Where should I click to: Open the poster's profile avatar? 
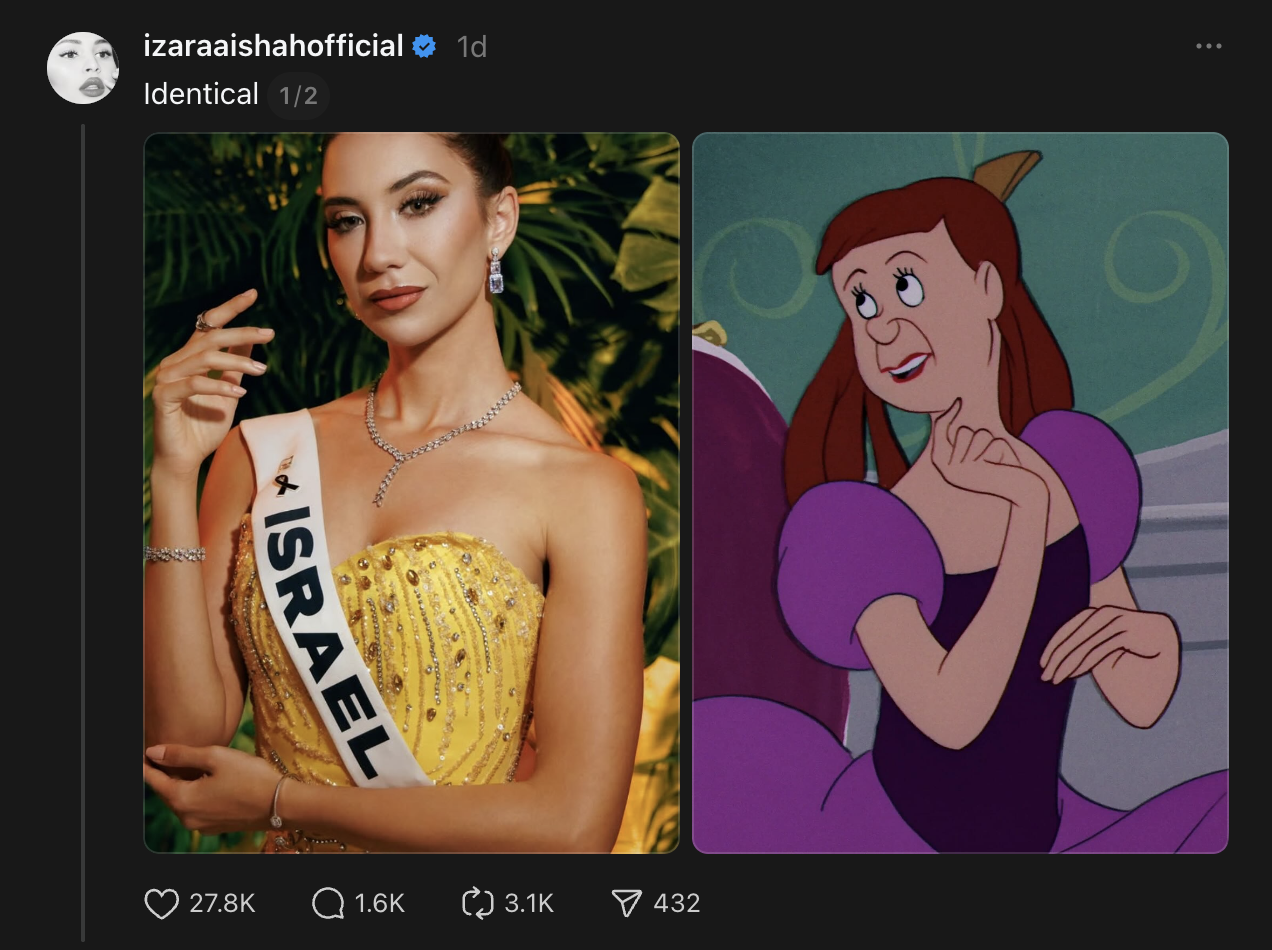[84, 67]
